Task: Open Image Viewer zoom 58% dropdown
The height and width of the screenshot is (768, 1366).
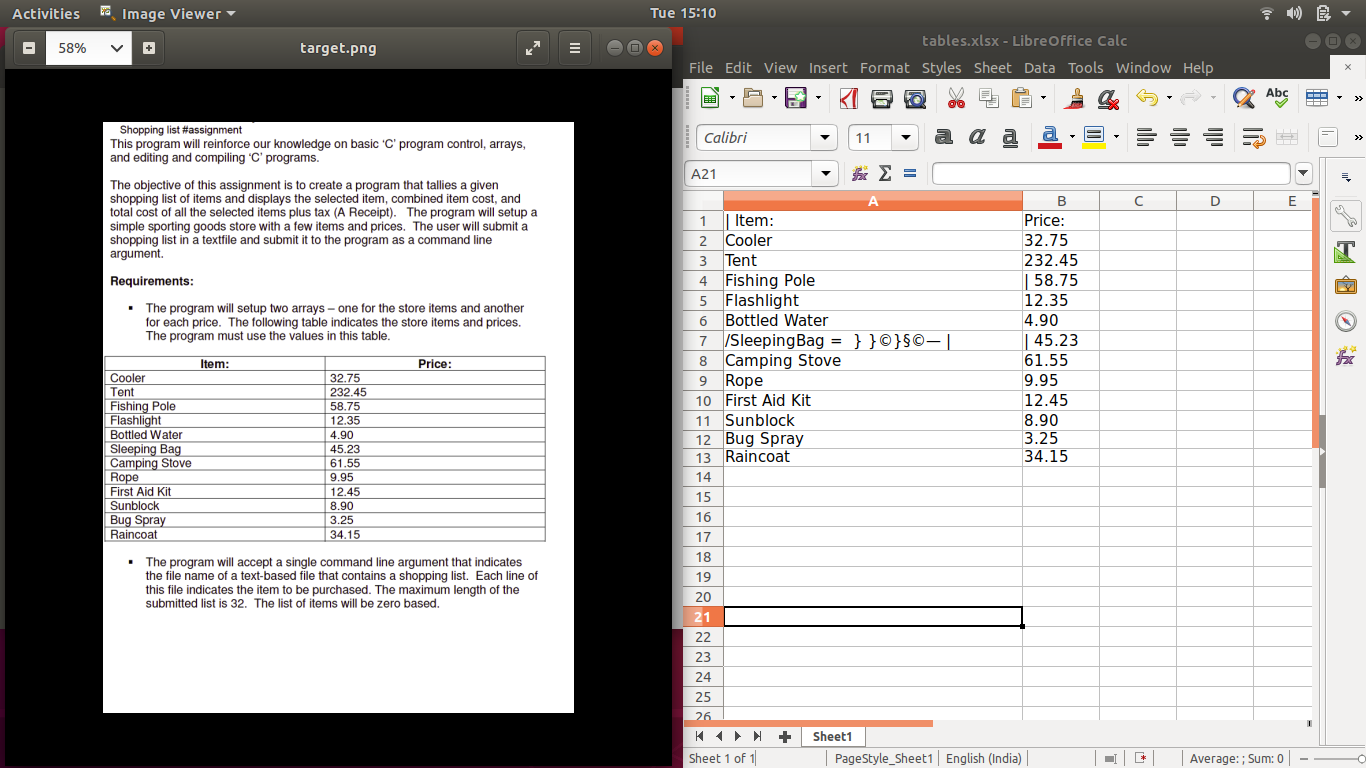Action: [117, 47]
